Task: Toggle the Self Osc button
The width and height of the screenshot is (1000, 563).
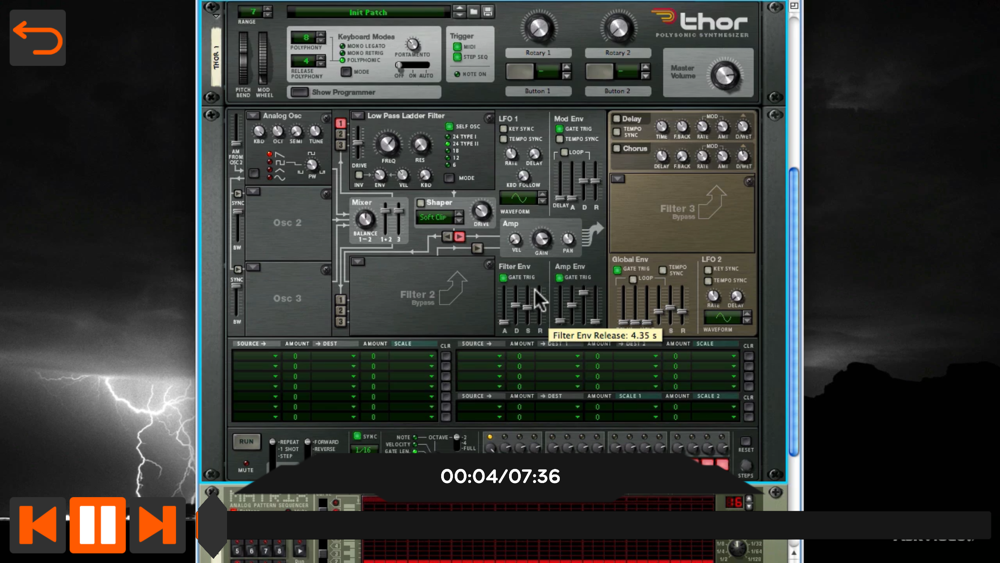Action: [x=450, y=126]
